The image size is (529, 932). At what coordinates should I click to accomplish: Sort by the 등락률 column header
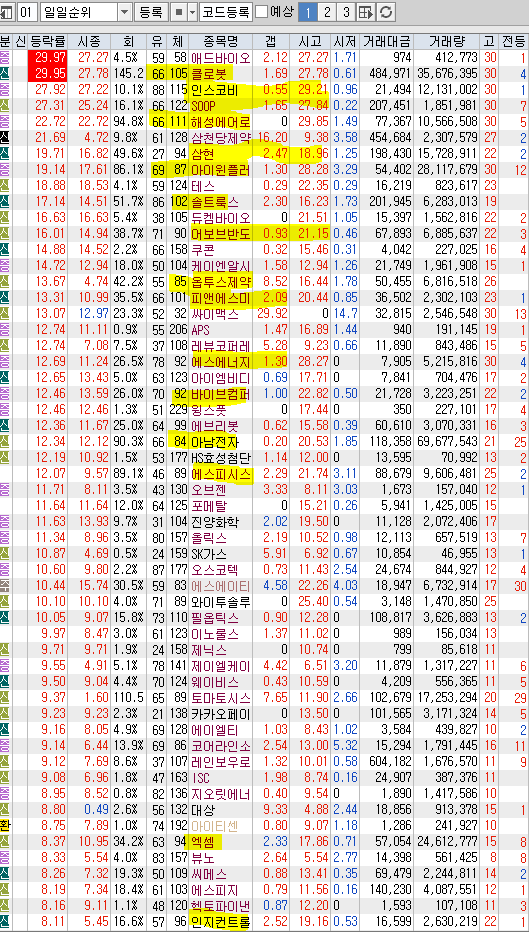coord(48,41)
